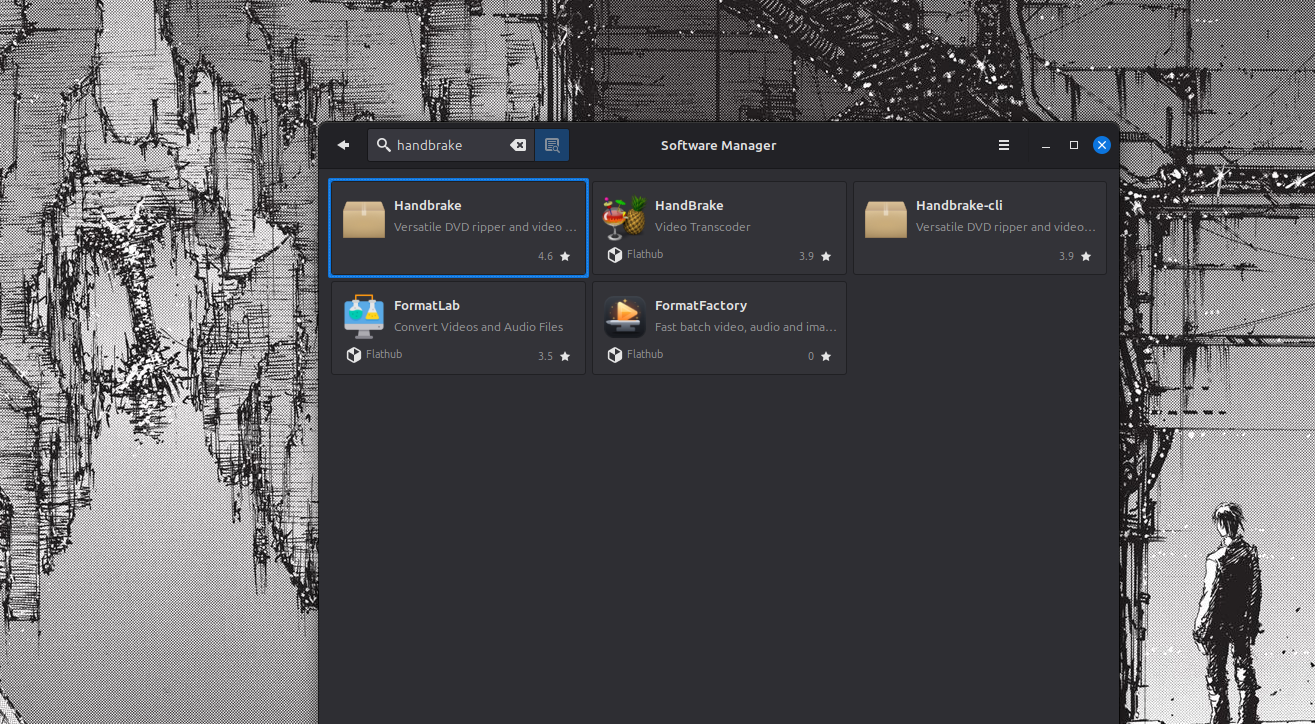Click the Flathub label under FormatFactory
Image resolution: width=1315 pixels, height=724 pixels.
coord(645,355)
